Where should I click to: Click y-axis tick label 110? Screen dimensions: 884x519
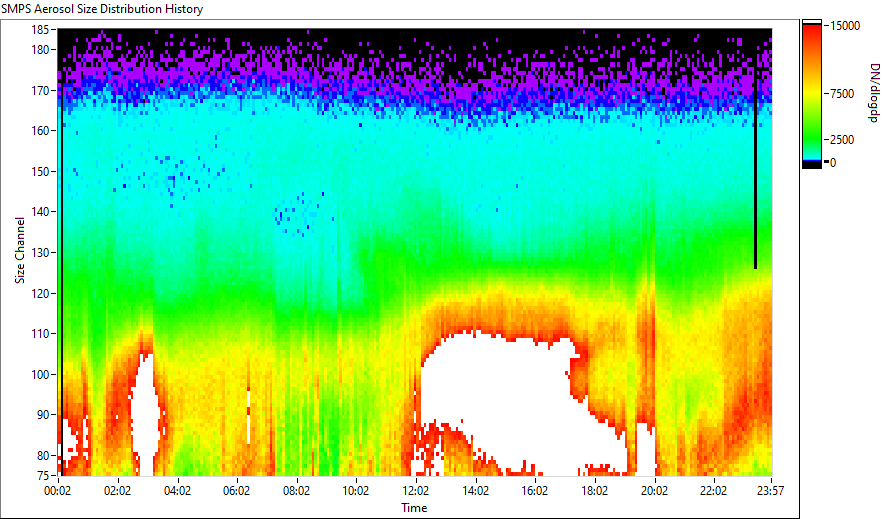click(x=40, y=334)
